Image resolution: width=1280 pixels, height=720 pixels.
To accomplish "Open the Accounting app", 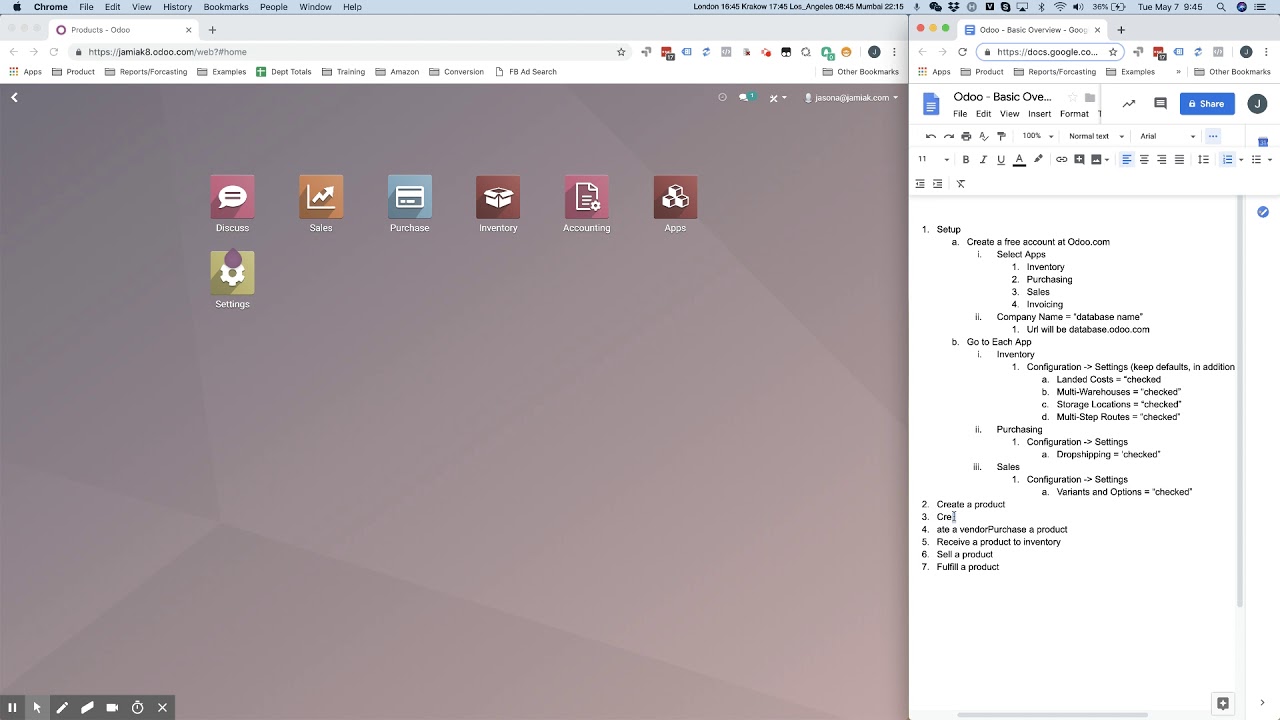I will (587, 197).
